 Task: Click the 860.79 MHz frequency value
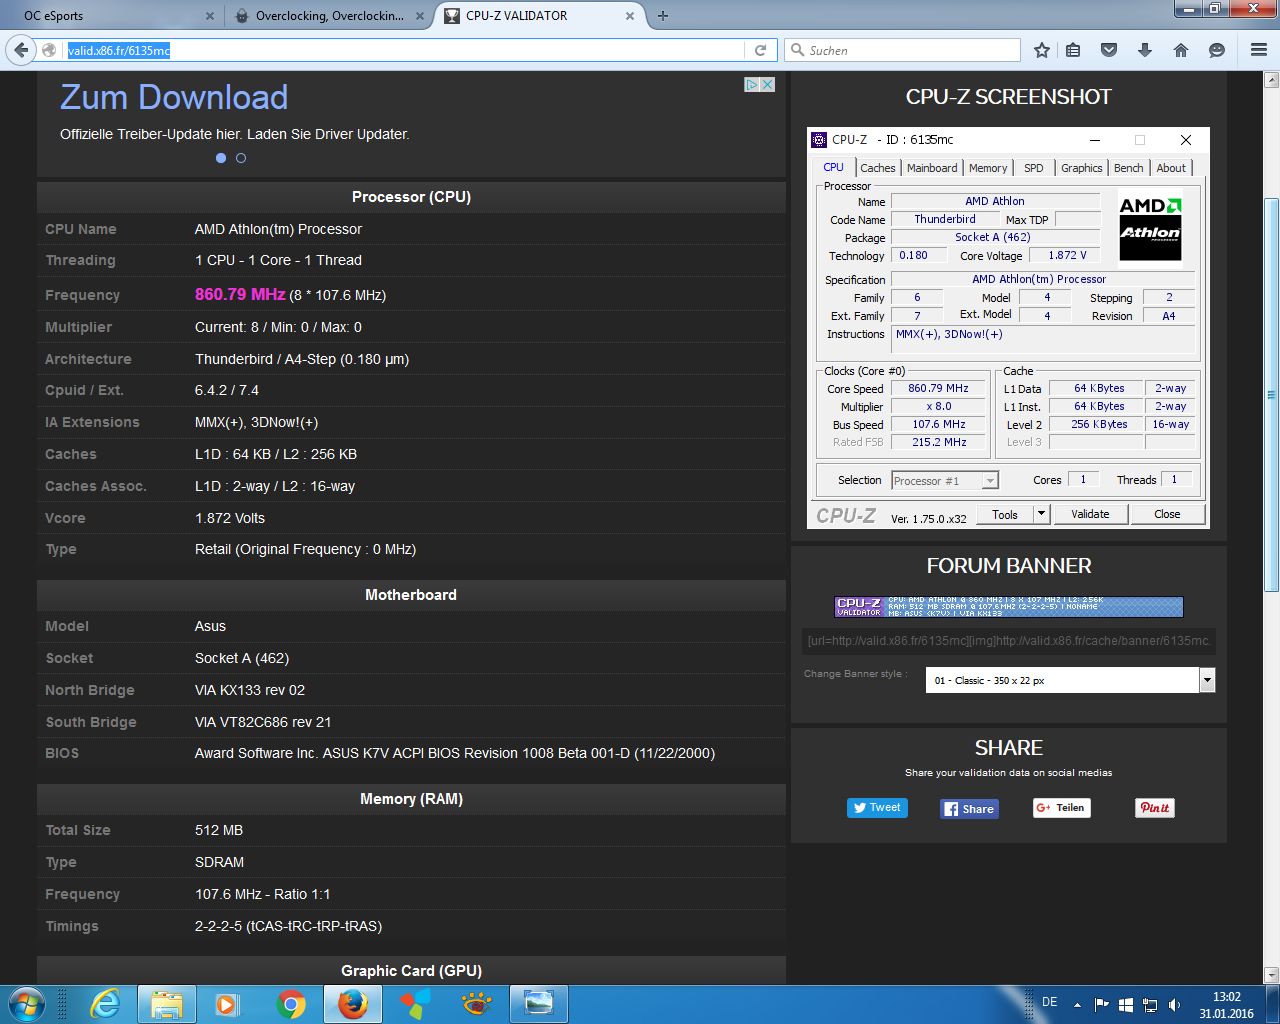(x=240, y=294)
